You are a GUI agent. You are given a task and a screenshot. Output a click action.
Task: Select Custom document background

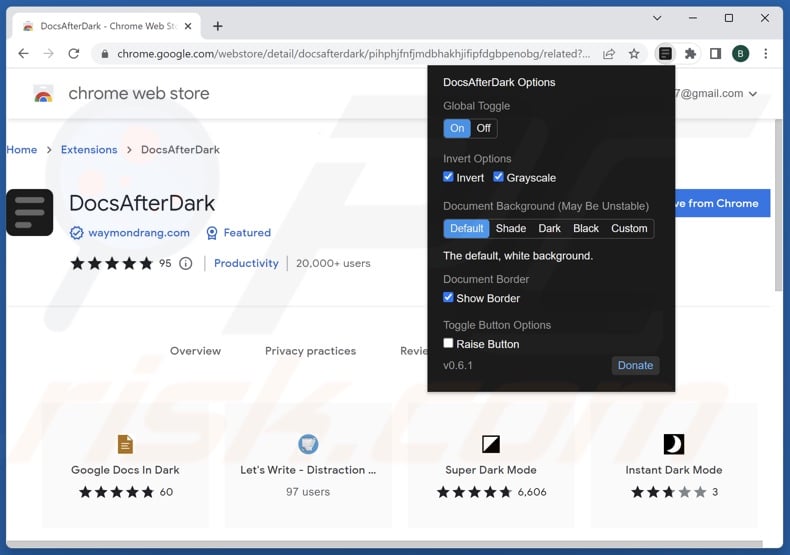pyautogui.click(x=629, y=229)
